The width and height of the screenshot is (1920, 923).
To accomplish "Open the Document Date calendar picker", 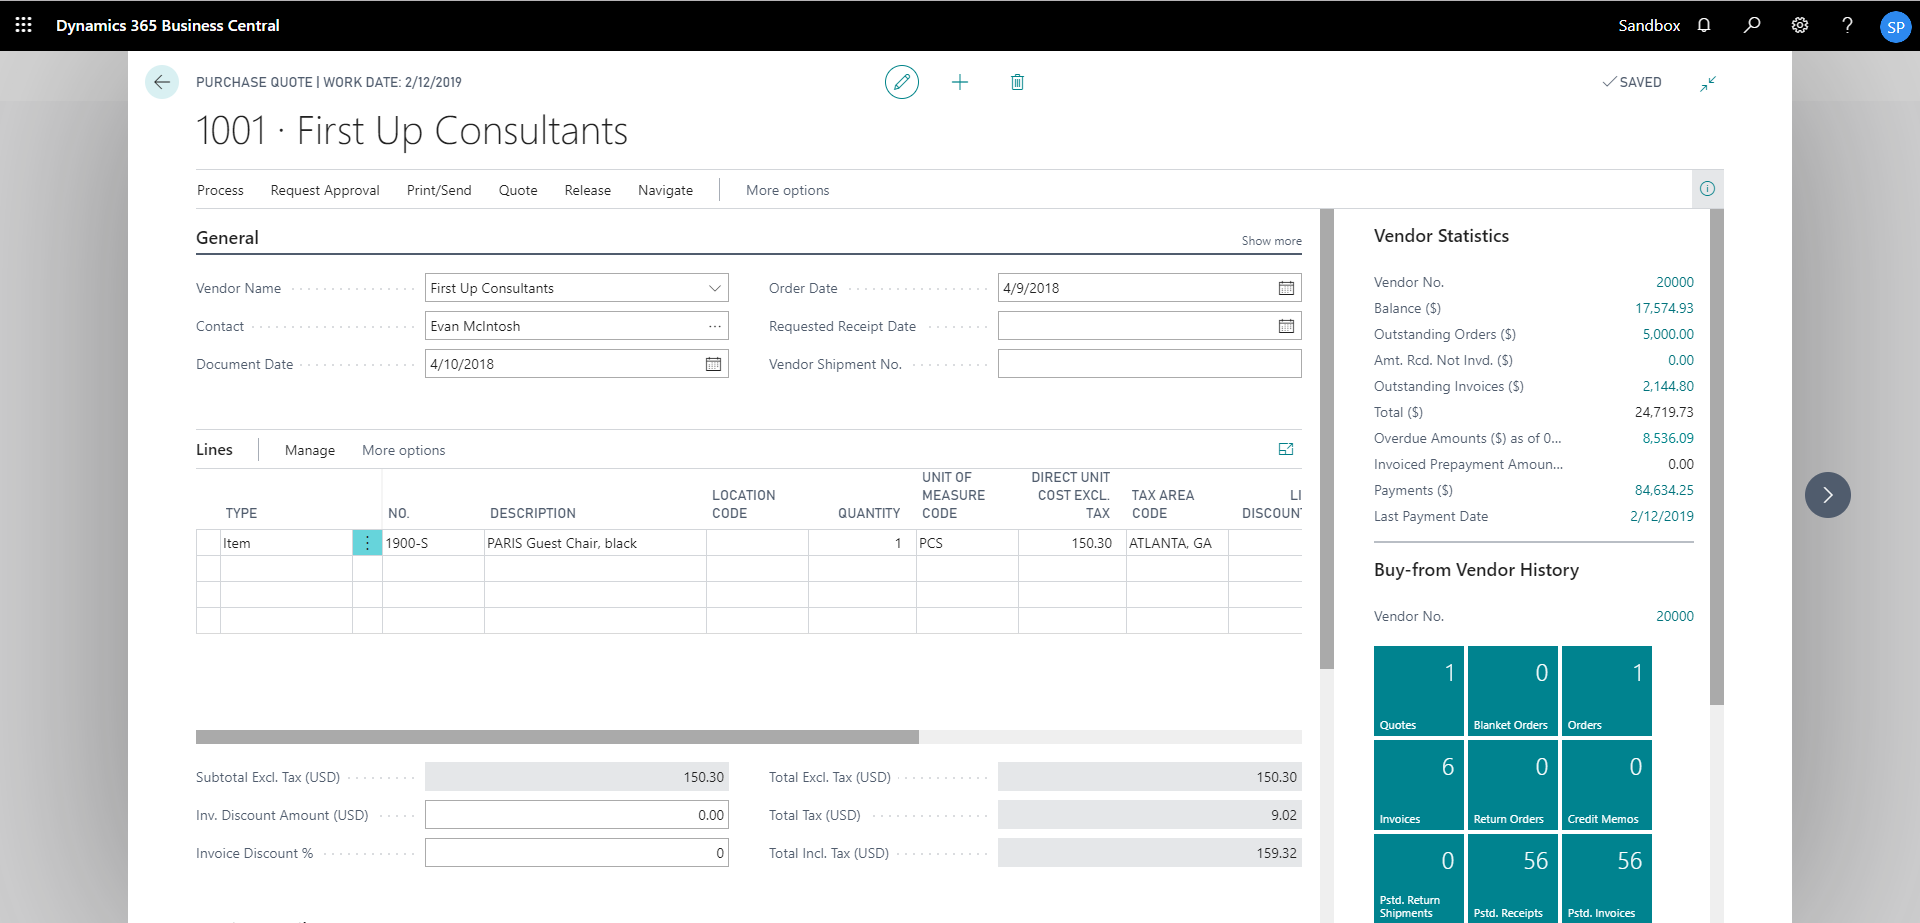I will click(713, 364).
